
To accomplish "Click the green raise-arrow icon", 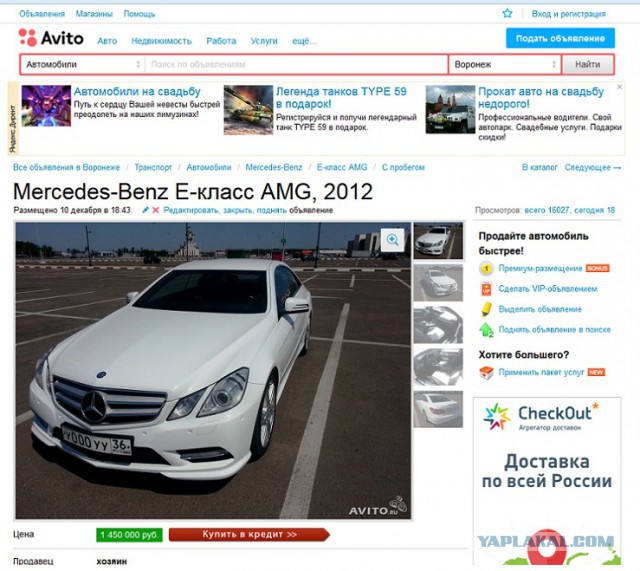I will 486,330.
